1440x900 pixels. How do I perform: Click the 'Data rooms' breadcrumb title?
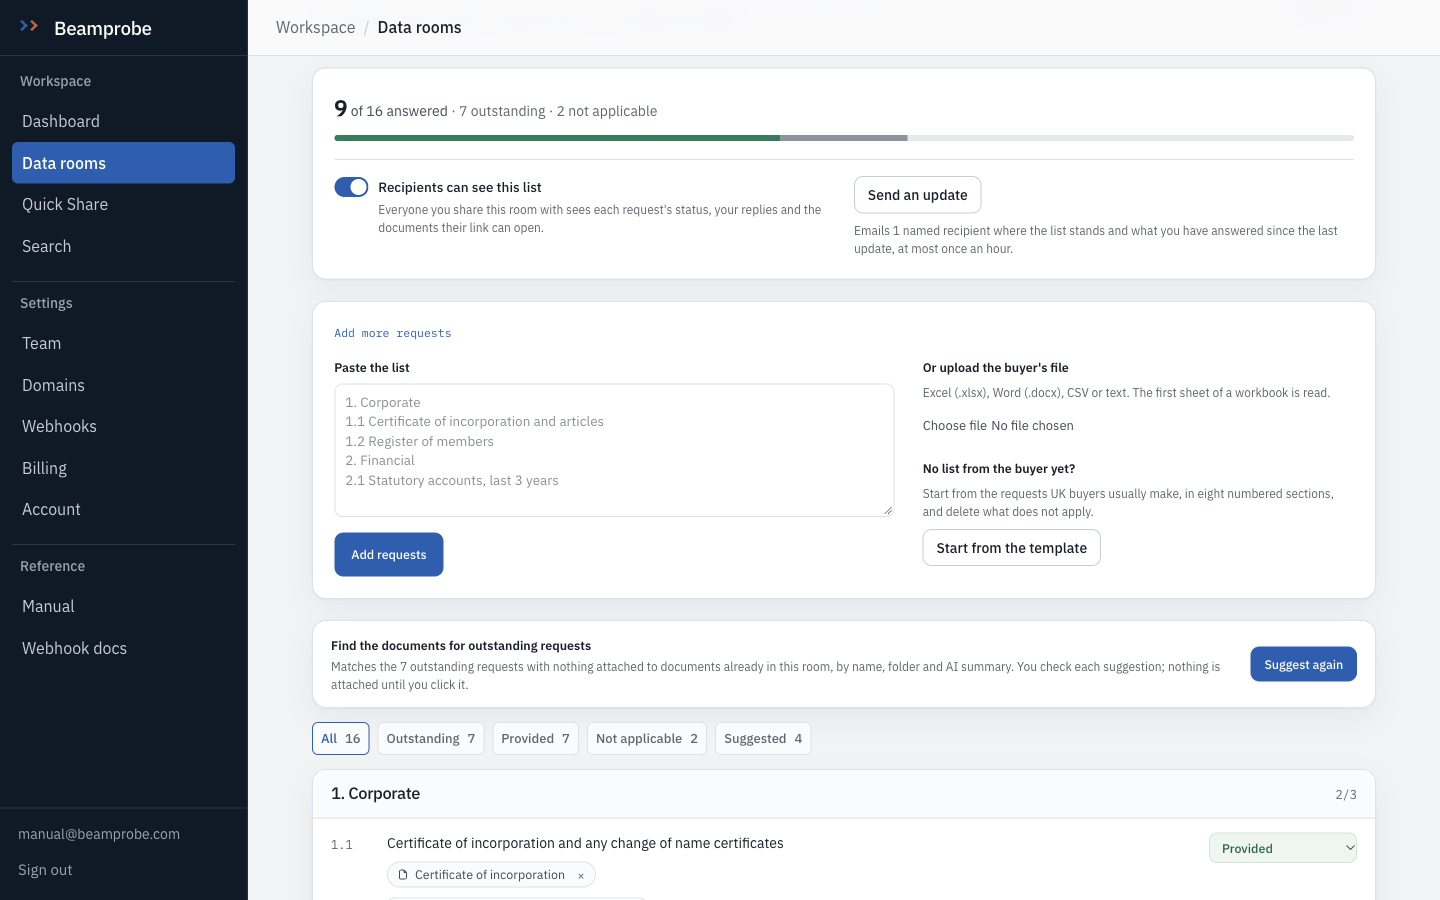pos(419,27)
